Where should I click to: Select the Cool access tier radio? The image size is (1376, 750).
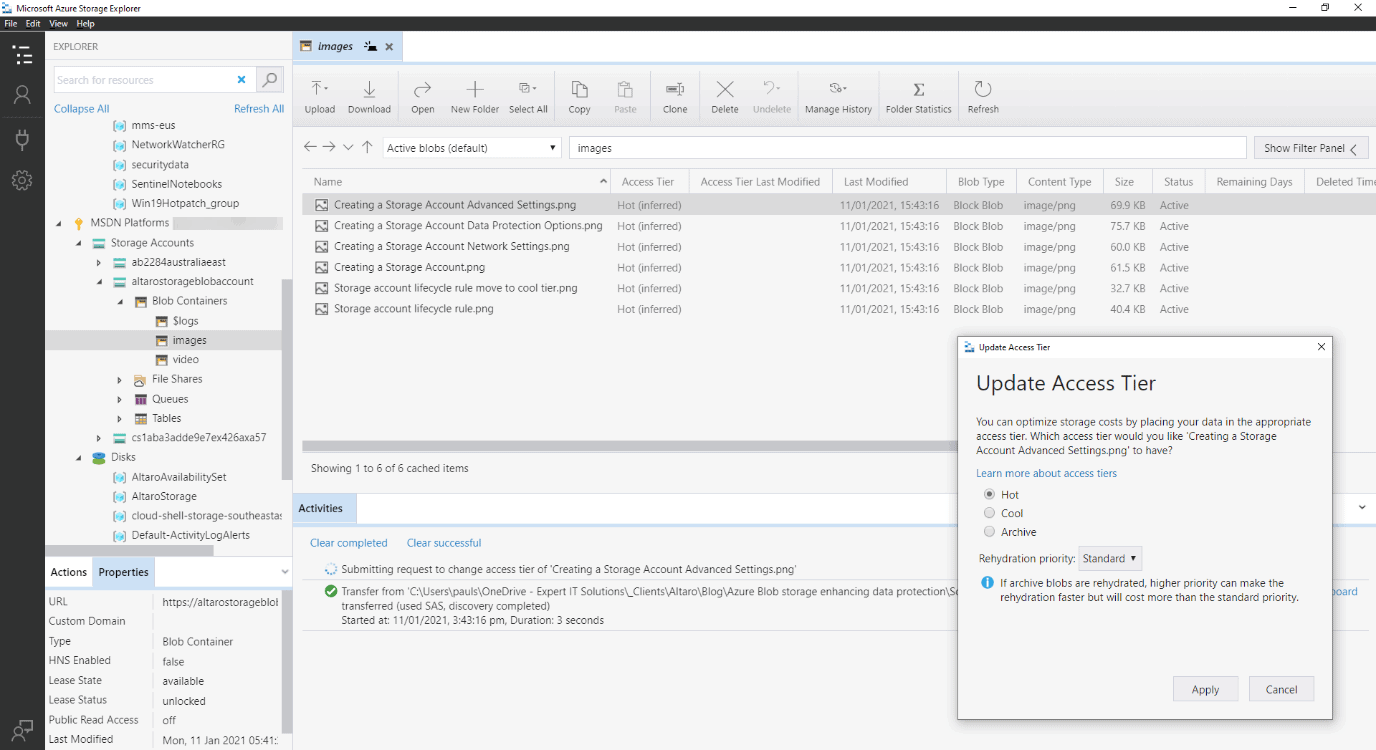(990, 513)
